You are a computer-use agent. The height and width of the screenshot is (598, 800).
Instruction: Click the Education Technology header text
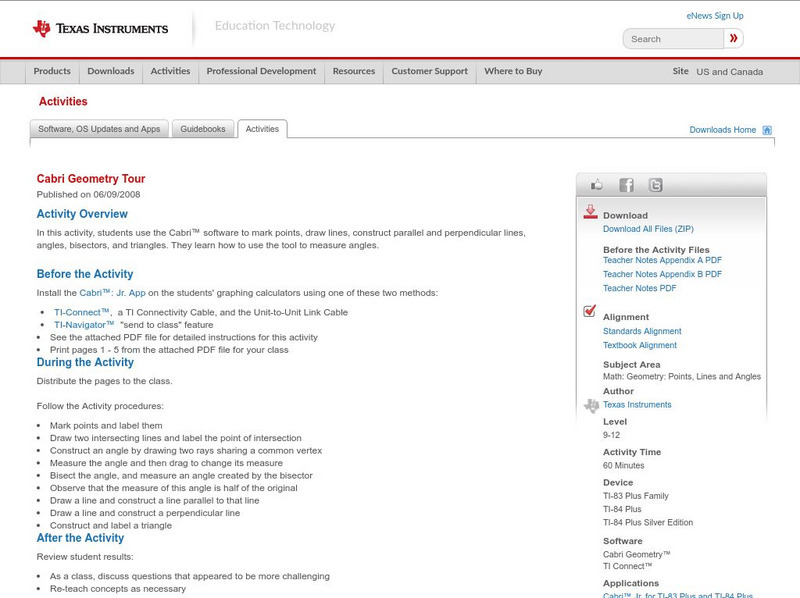(x=275, y=26)
